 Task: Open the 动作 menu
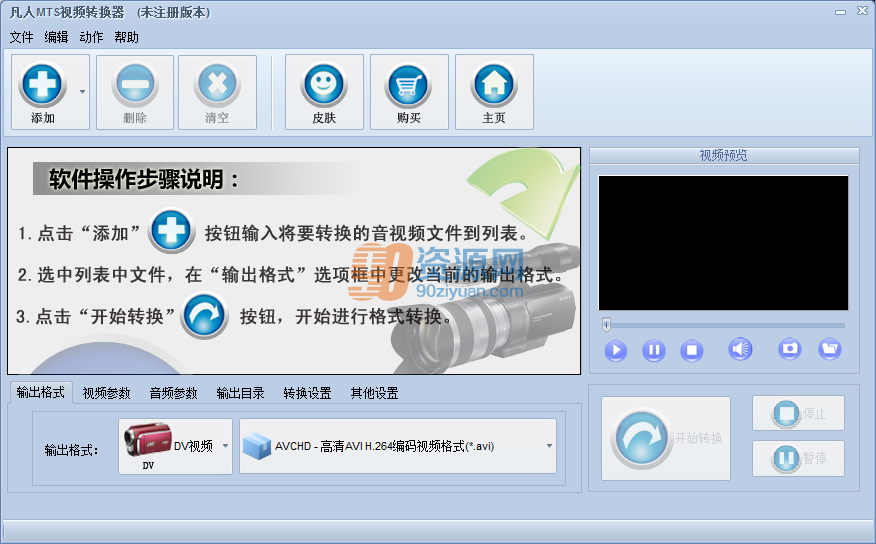click(91, 37)
